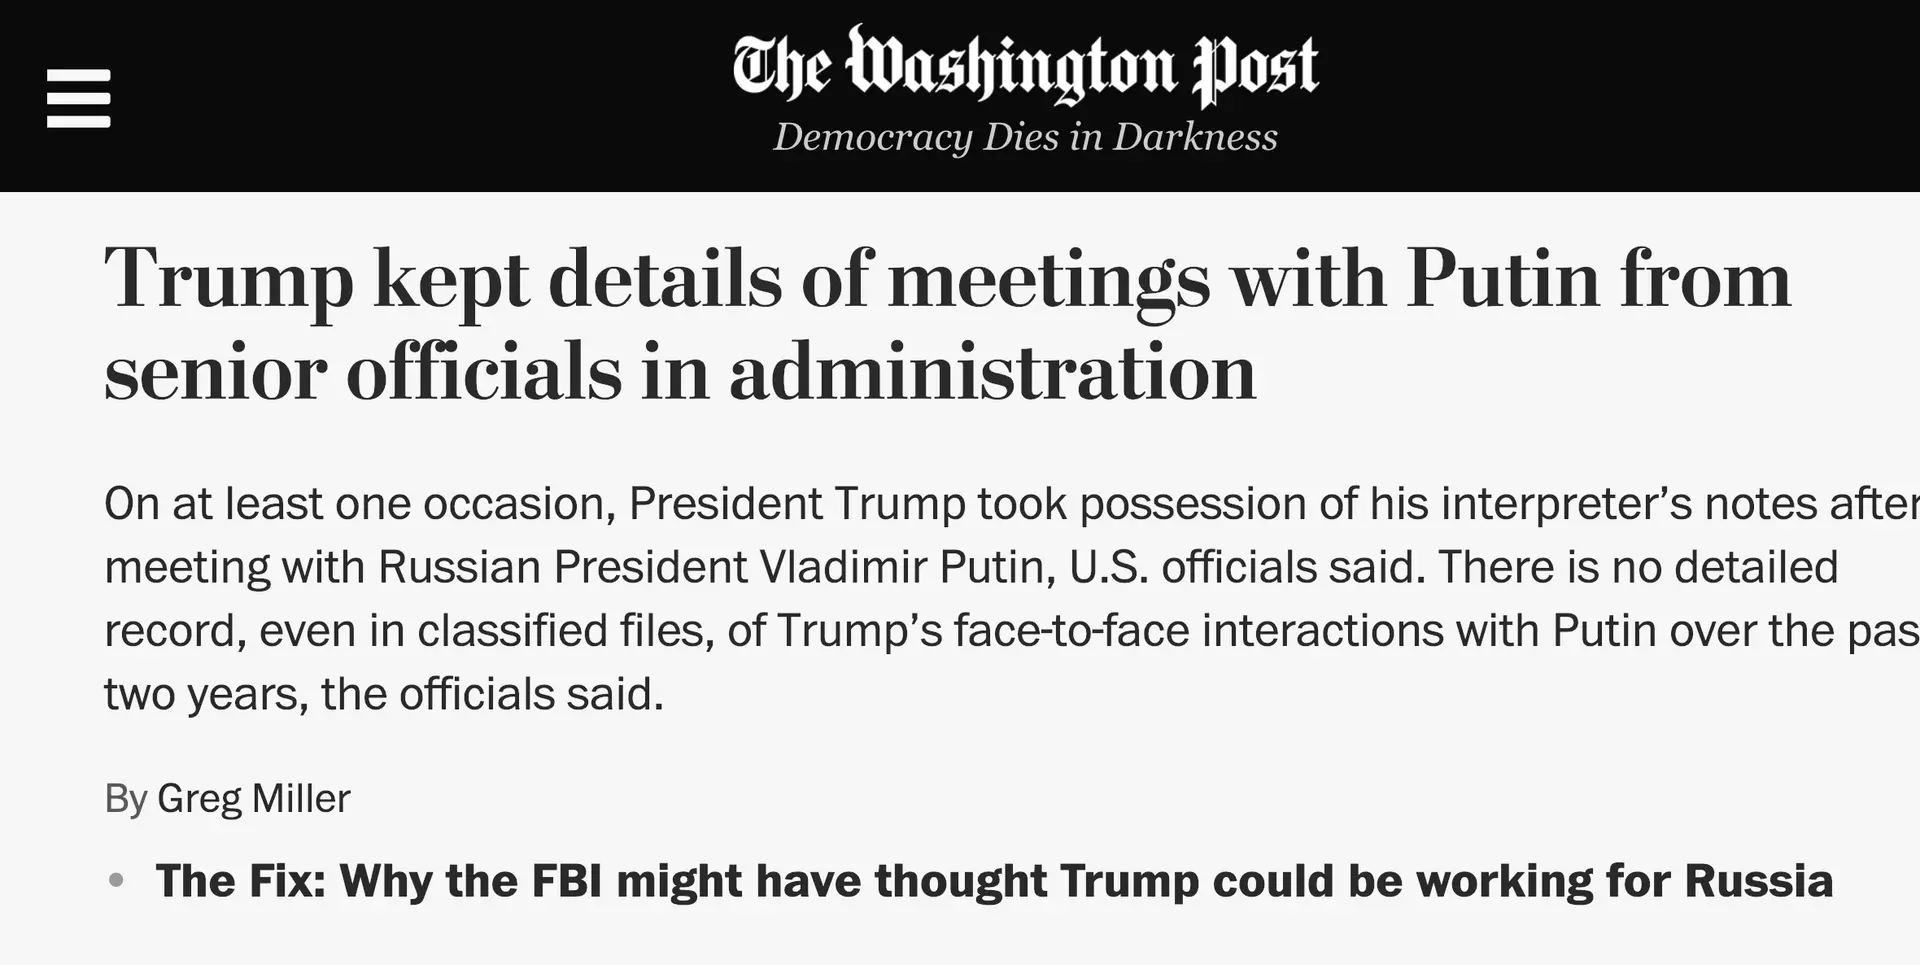Click the word "Russia" in The Fix link
The width and height of the screenshot is (1920, 965).
(1759, 881)
